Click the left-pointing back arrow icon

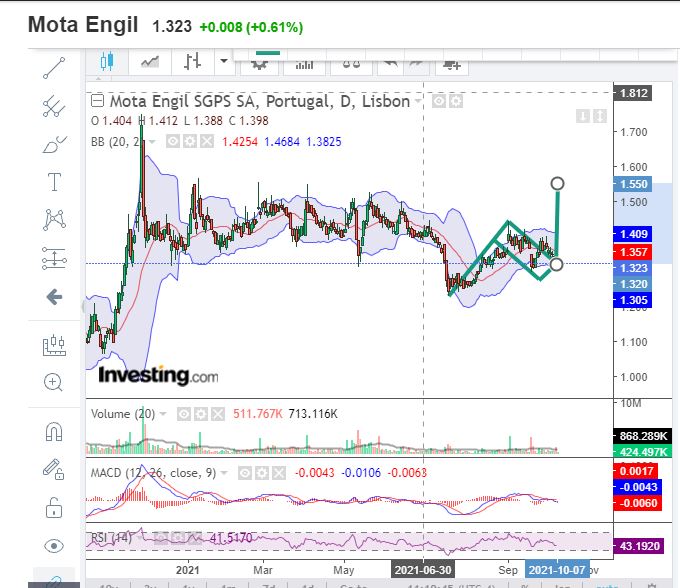(54, 297)
